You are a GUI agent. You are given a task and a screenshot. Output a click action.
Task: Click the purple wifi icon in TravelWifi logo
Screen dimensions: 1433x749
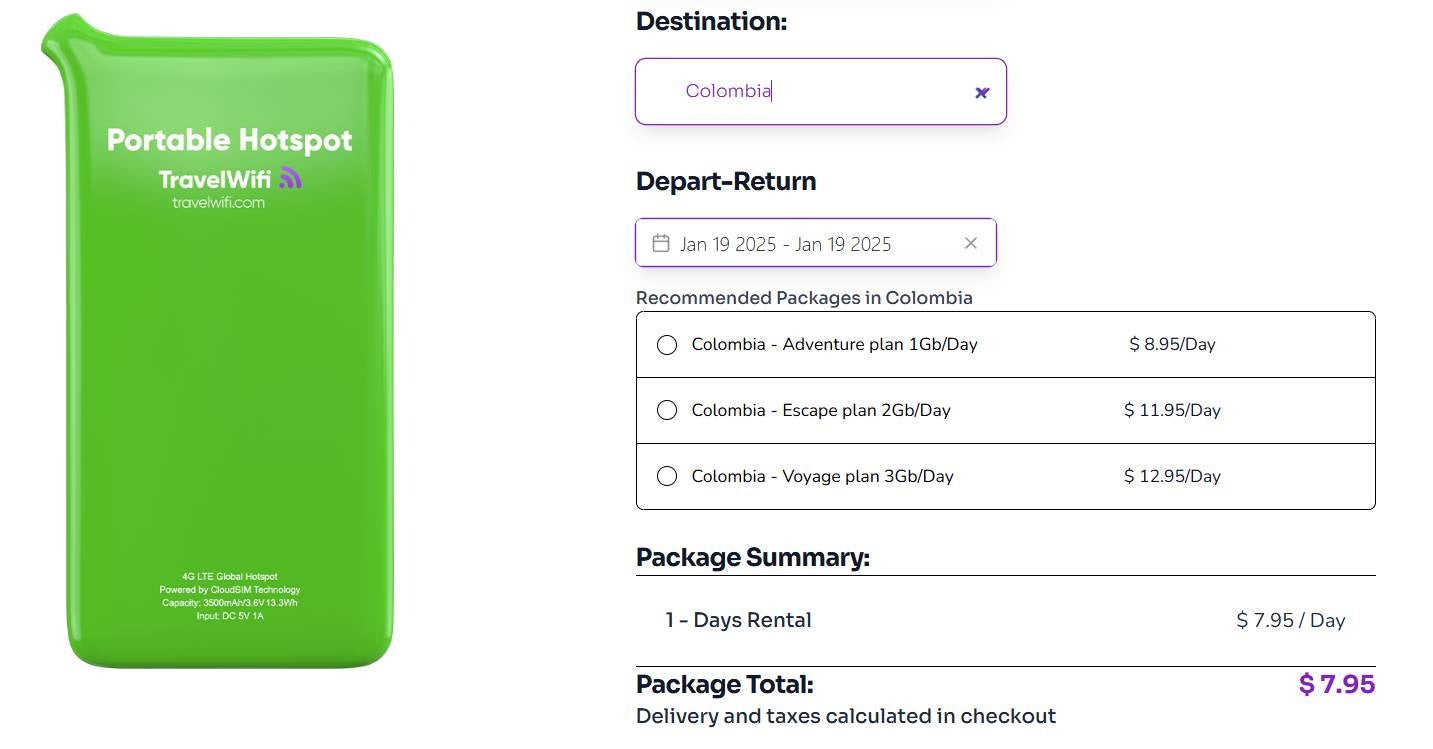click(x=288, y=177)
